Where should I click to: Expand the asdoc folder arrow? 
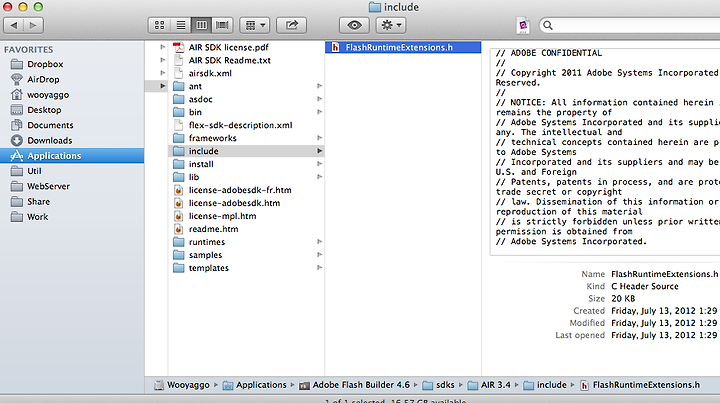pos(319,99)
